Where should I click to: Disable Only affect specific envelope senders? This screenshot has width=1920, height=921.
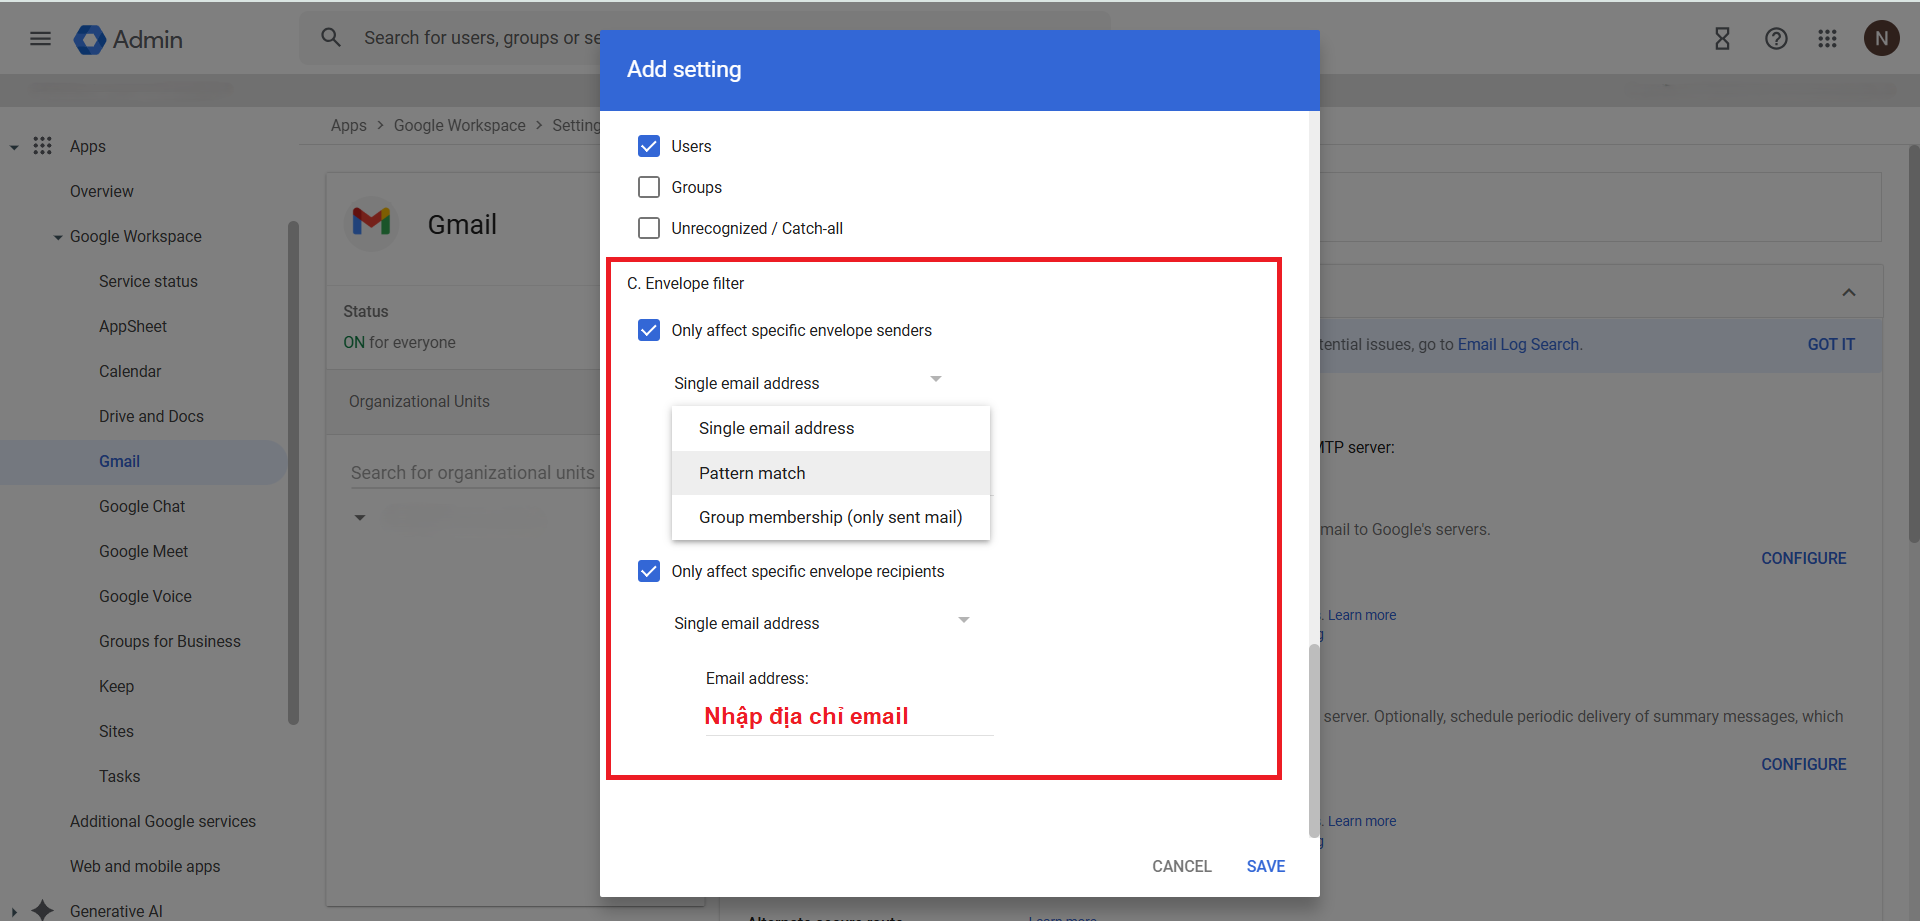(649, 330)
